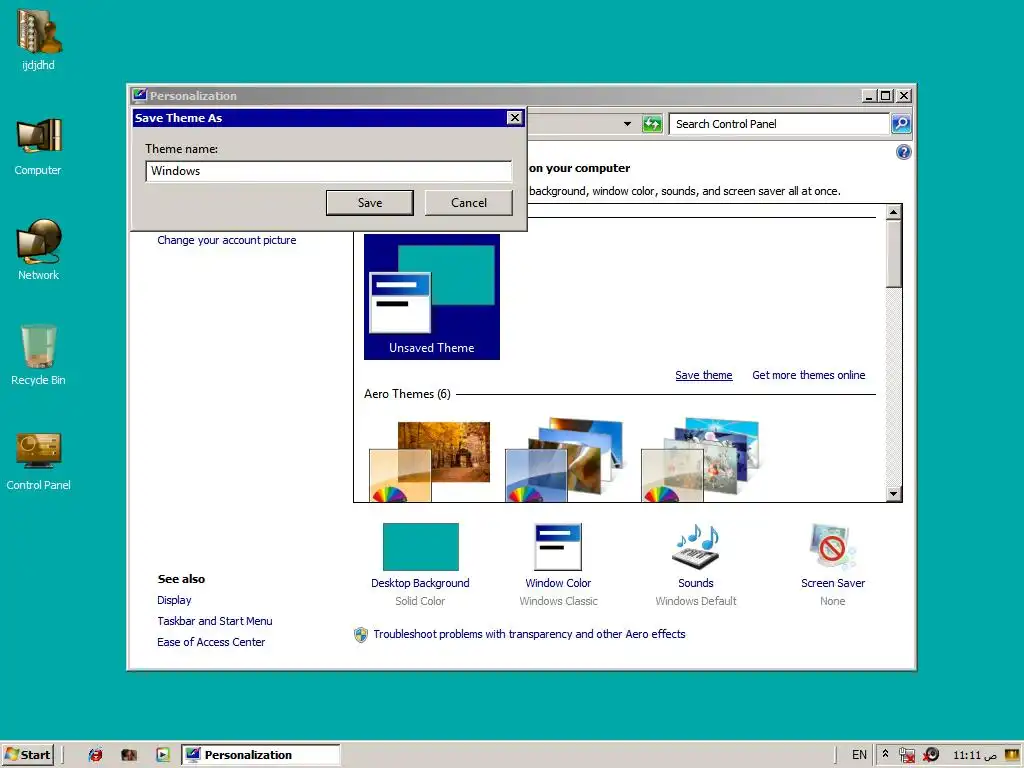Expand hidden tray icons chevron
Screen dimensions: 1024x768
click(x=885, y=754)
